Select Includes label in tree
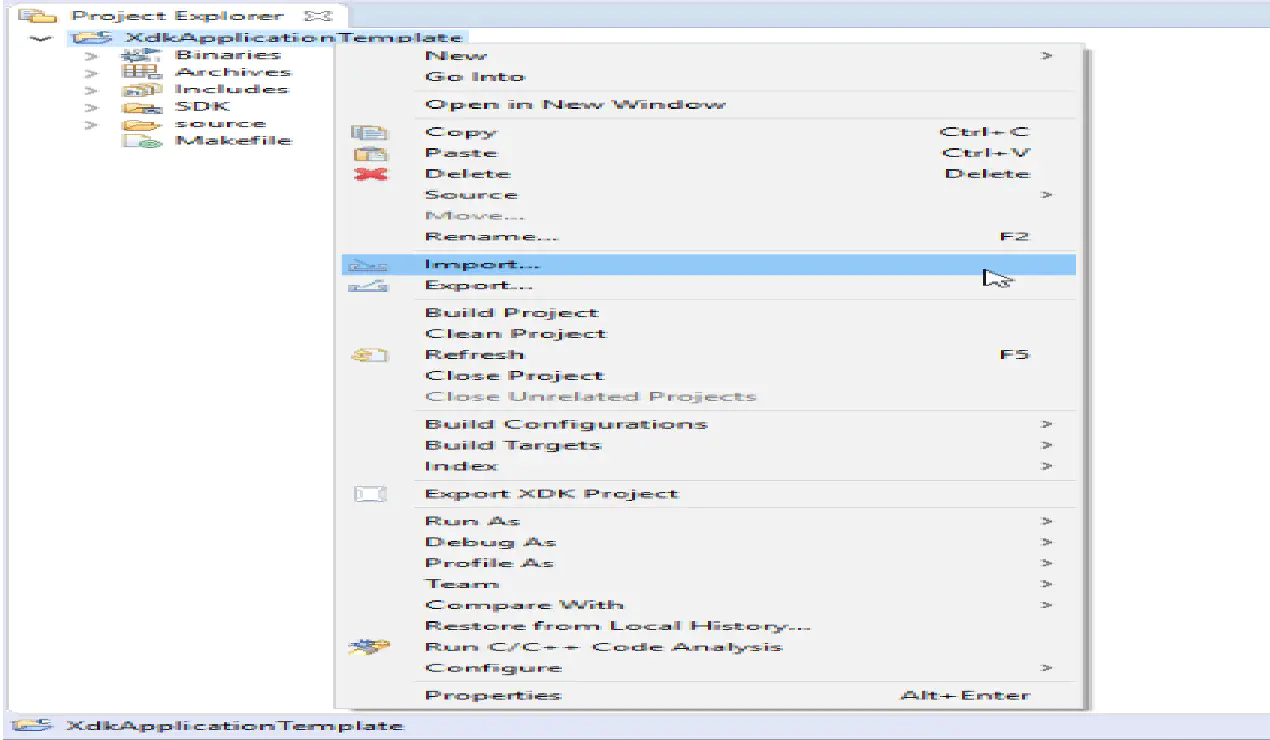The height and width of the screenshot is (740, 1270). pos(232,90)
